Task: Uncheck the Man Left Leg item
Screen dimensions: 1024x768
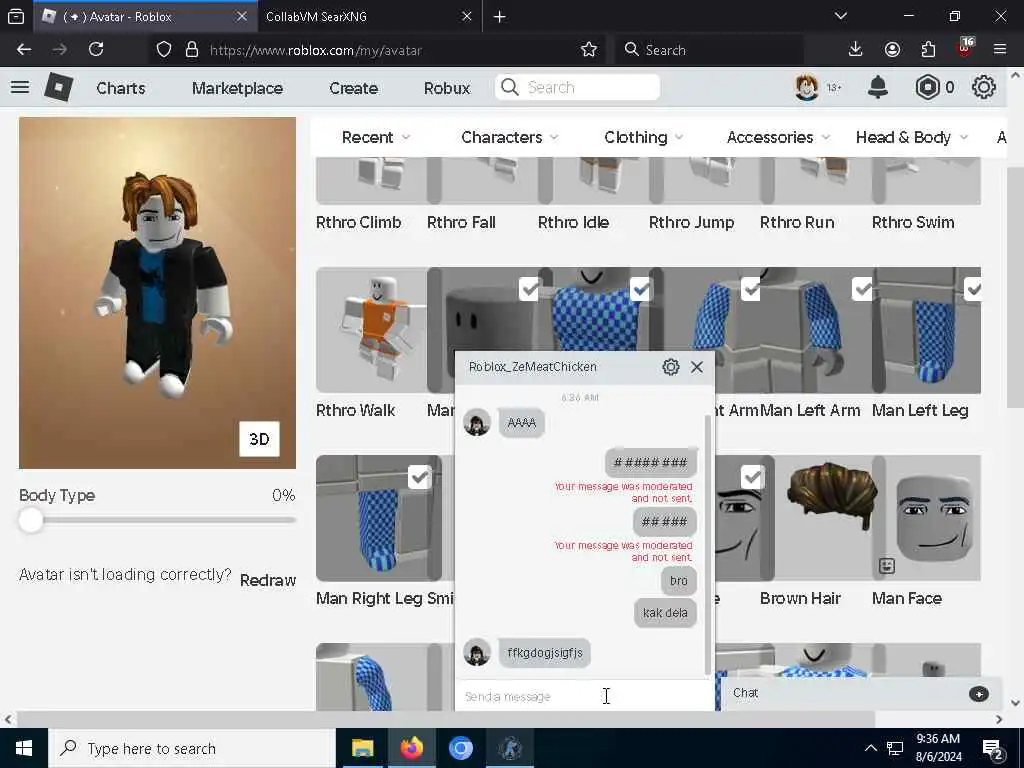Action: (973, 289)
